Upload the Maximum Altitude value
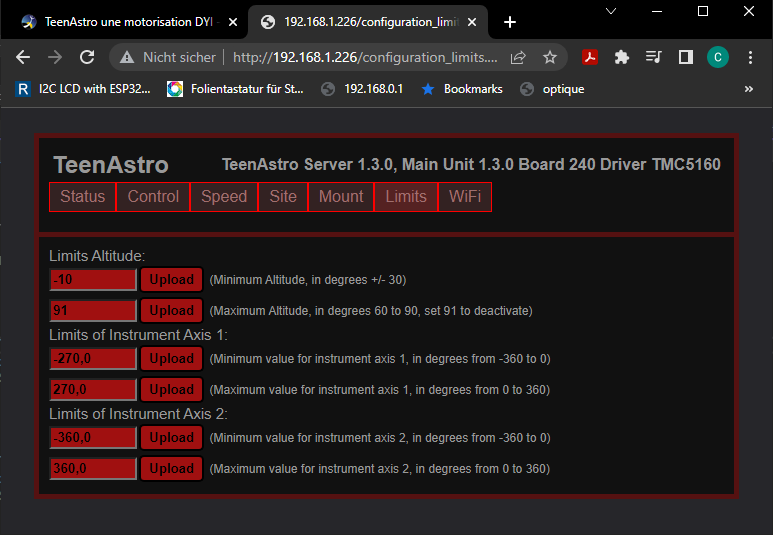The width and height of the screenshot is (773, 535). pyautogui.click(x=172, y=311)
